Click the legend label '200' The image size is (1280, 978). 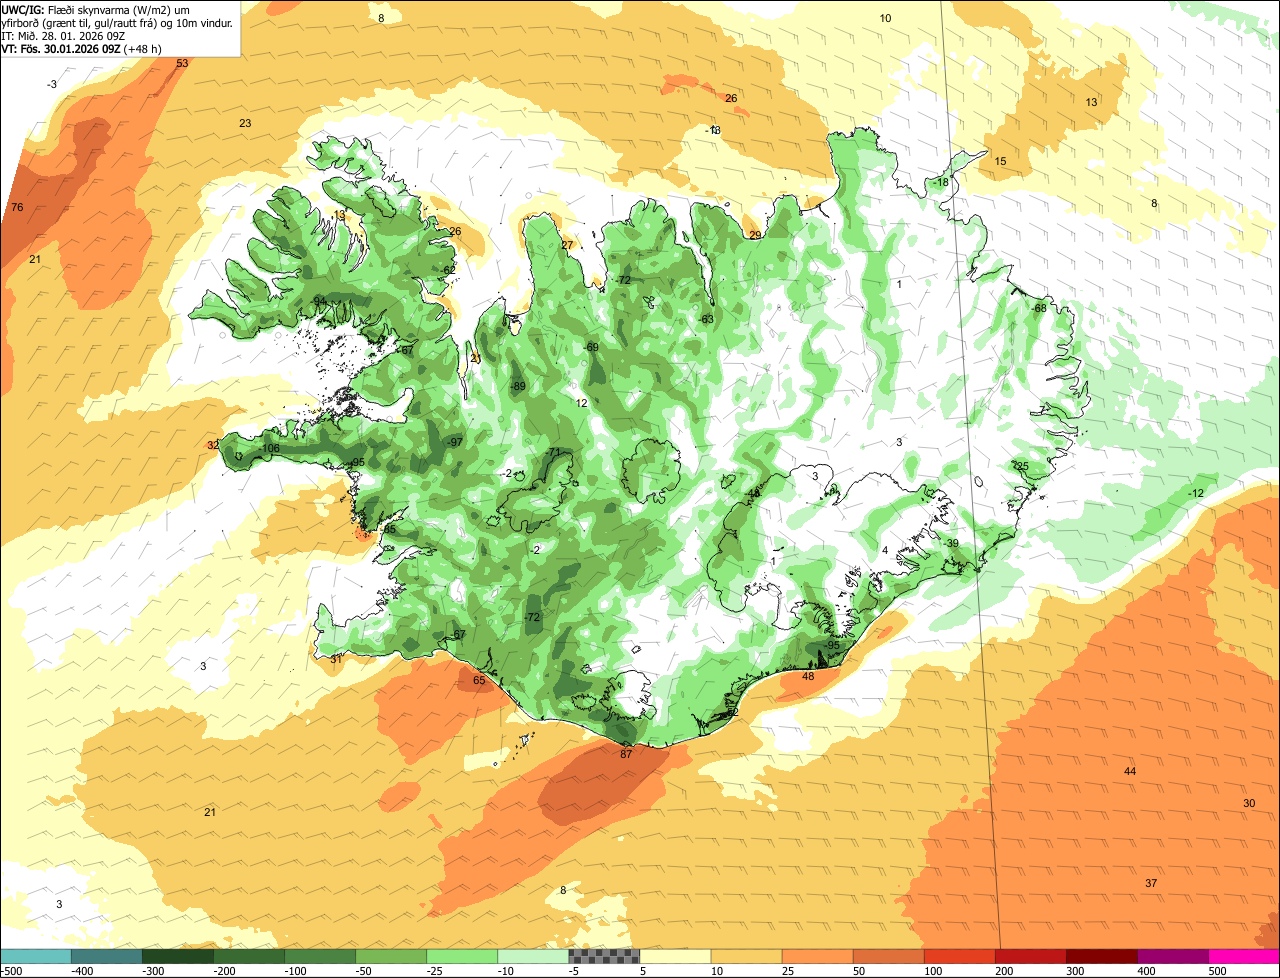point(1004,971)
